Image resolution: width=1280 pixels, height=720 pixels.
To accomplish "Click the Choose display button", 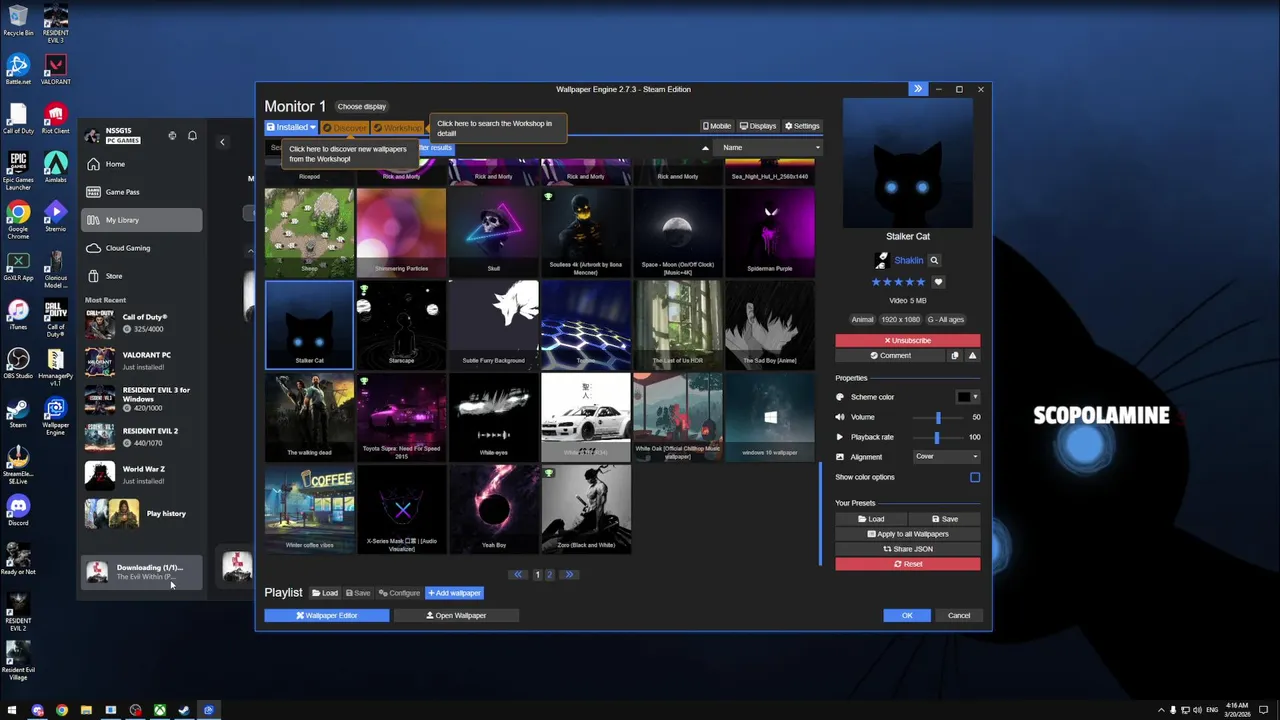I will pyautogui.click(x=361, y=106).
